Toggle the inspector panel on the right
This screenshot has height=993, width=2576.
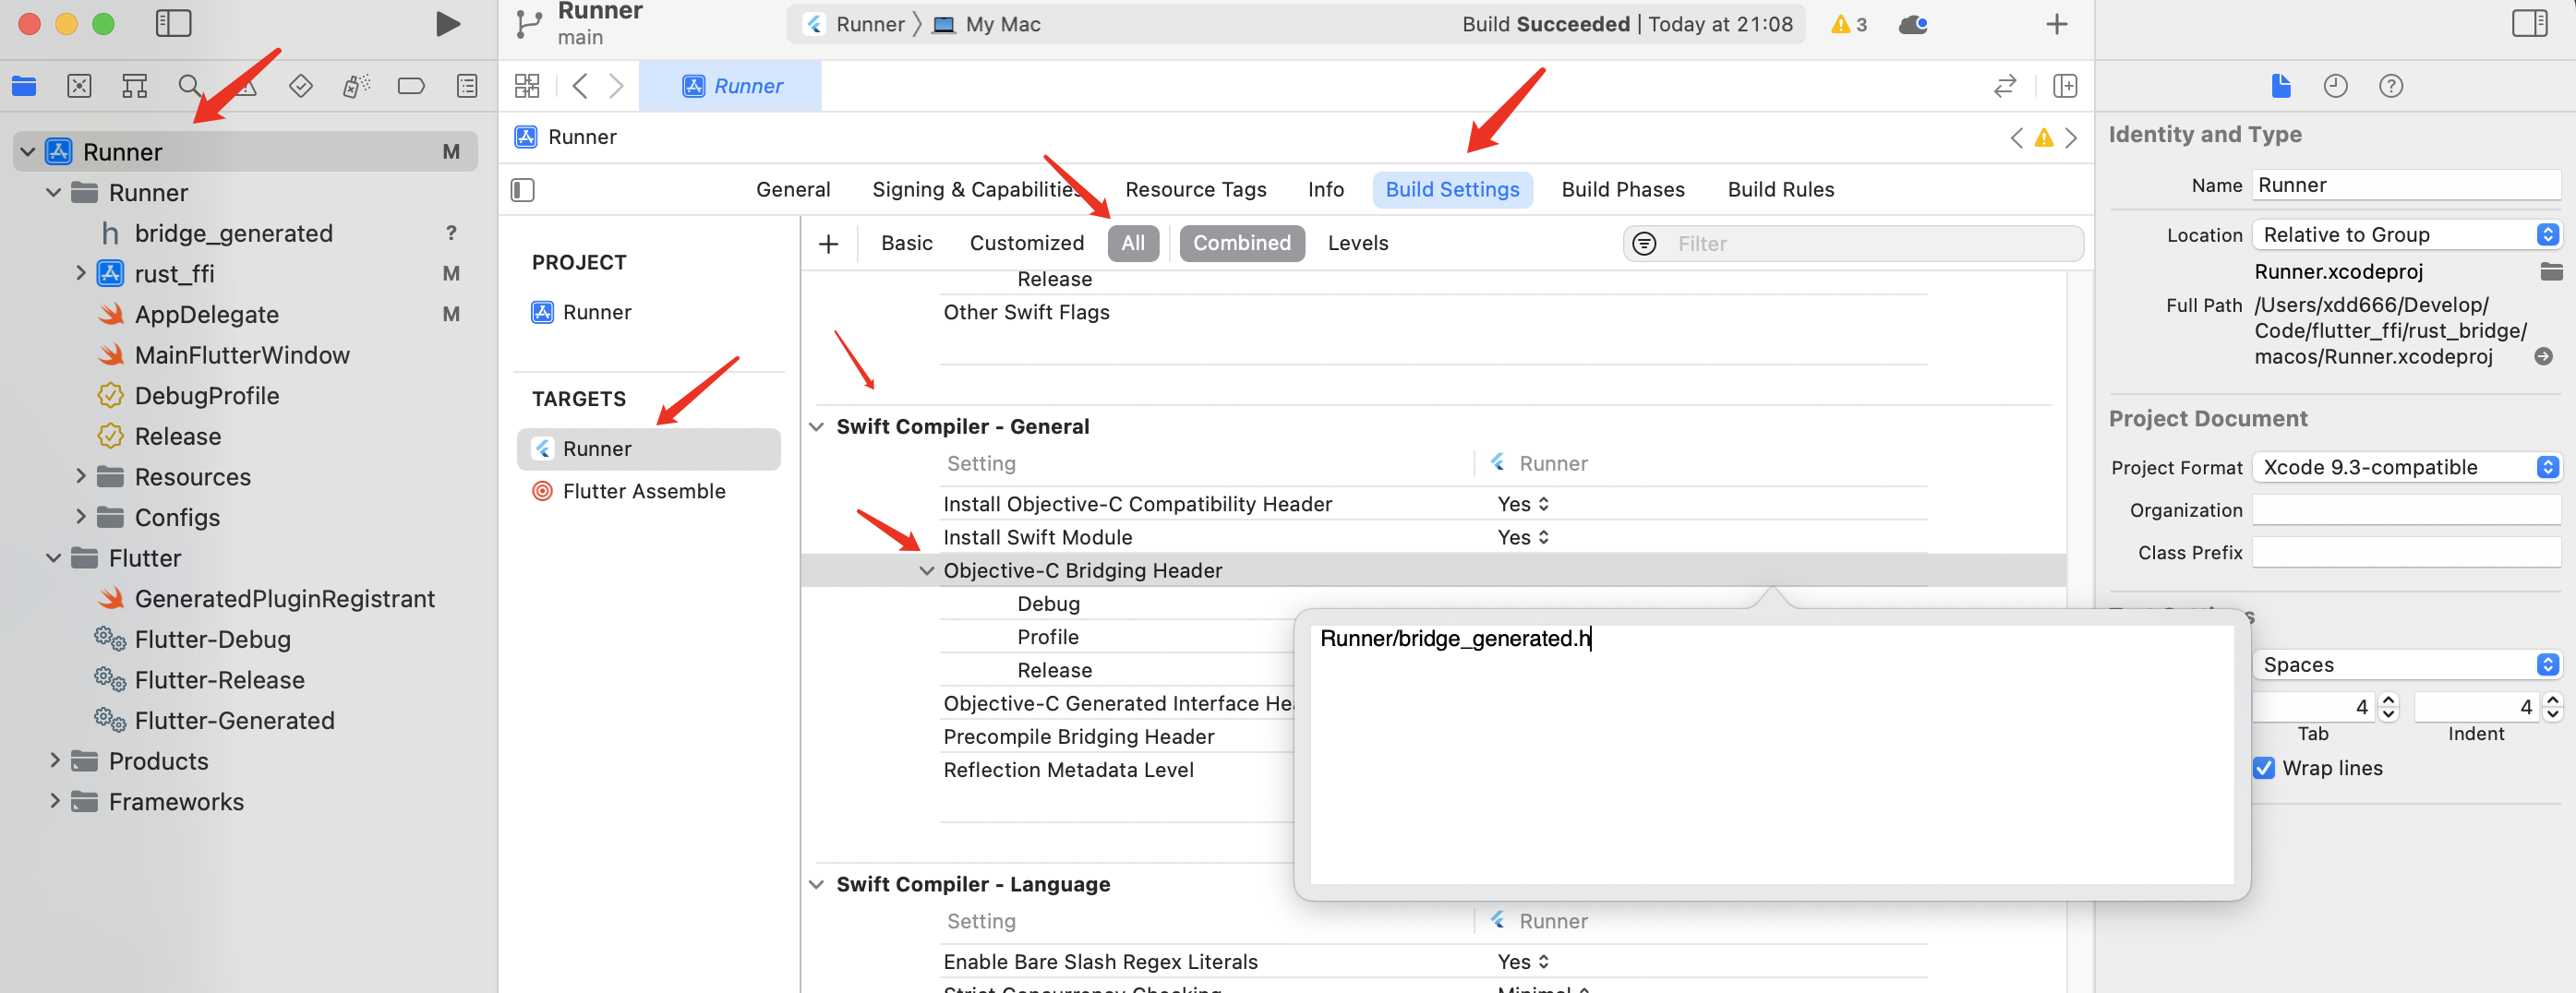[2529, 24]
